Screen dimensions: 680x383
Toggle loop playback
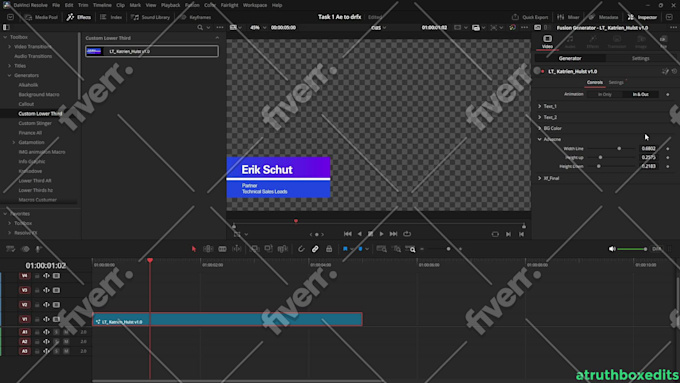pos(407,234)
